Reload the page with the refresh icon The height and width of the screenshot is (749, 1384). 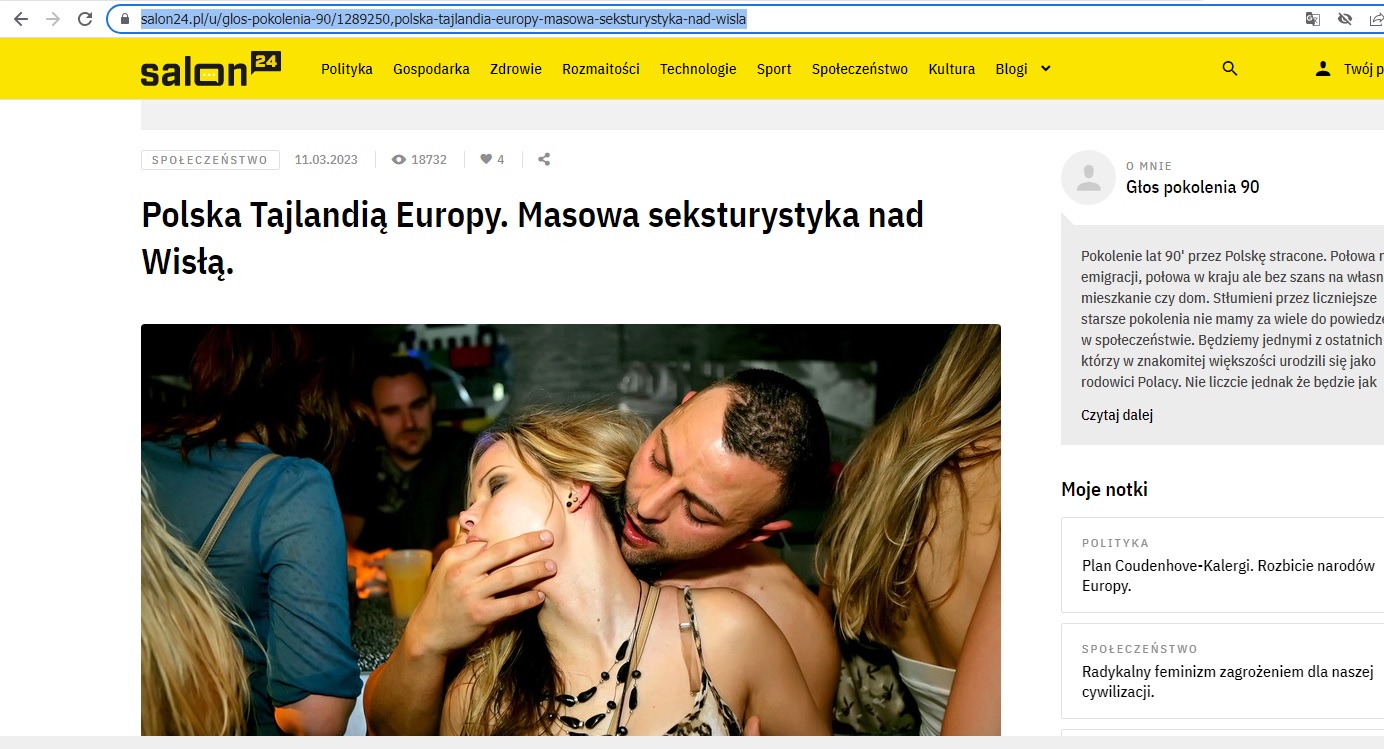pos(85,19)
